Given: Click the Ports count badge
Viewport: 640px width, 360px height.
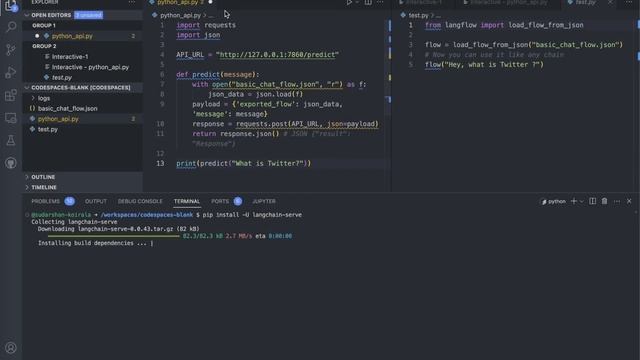Looking at the screenshot, I should tap(238, 201).
